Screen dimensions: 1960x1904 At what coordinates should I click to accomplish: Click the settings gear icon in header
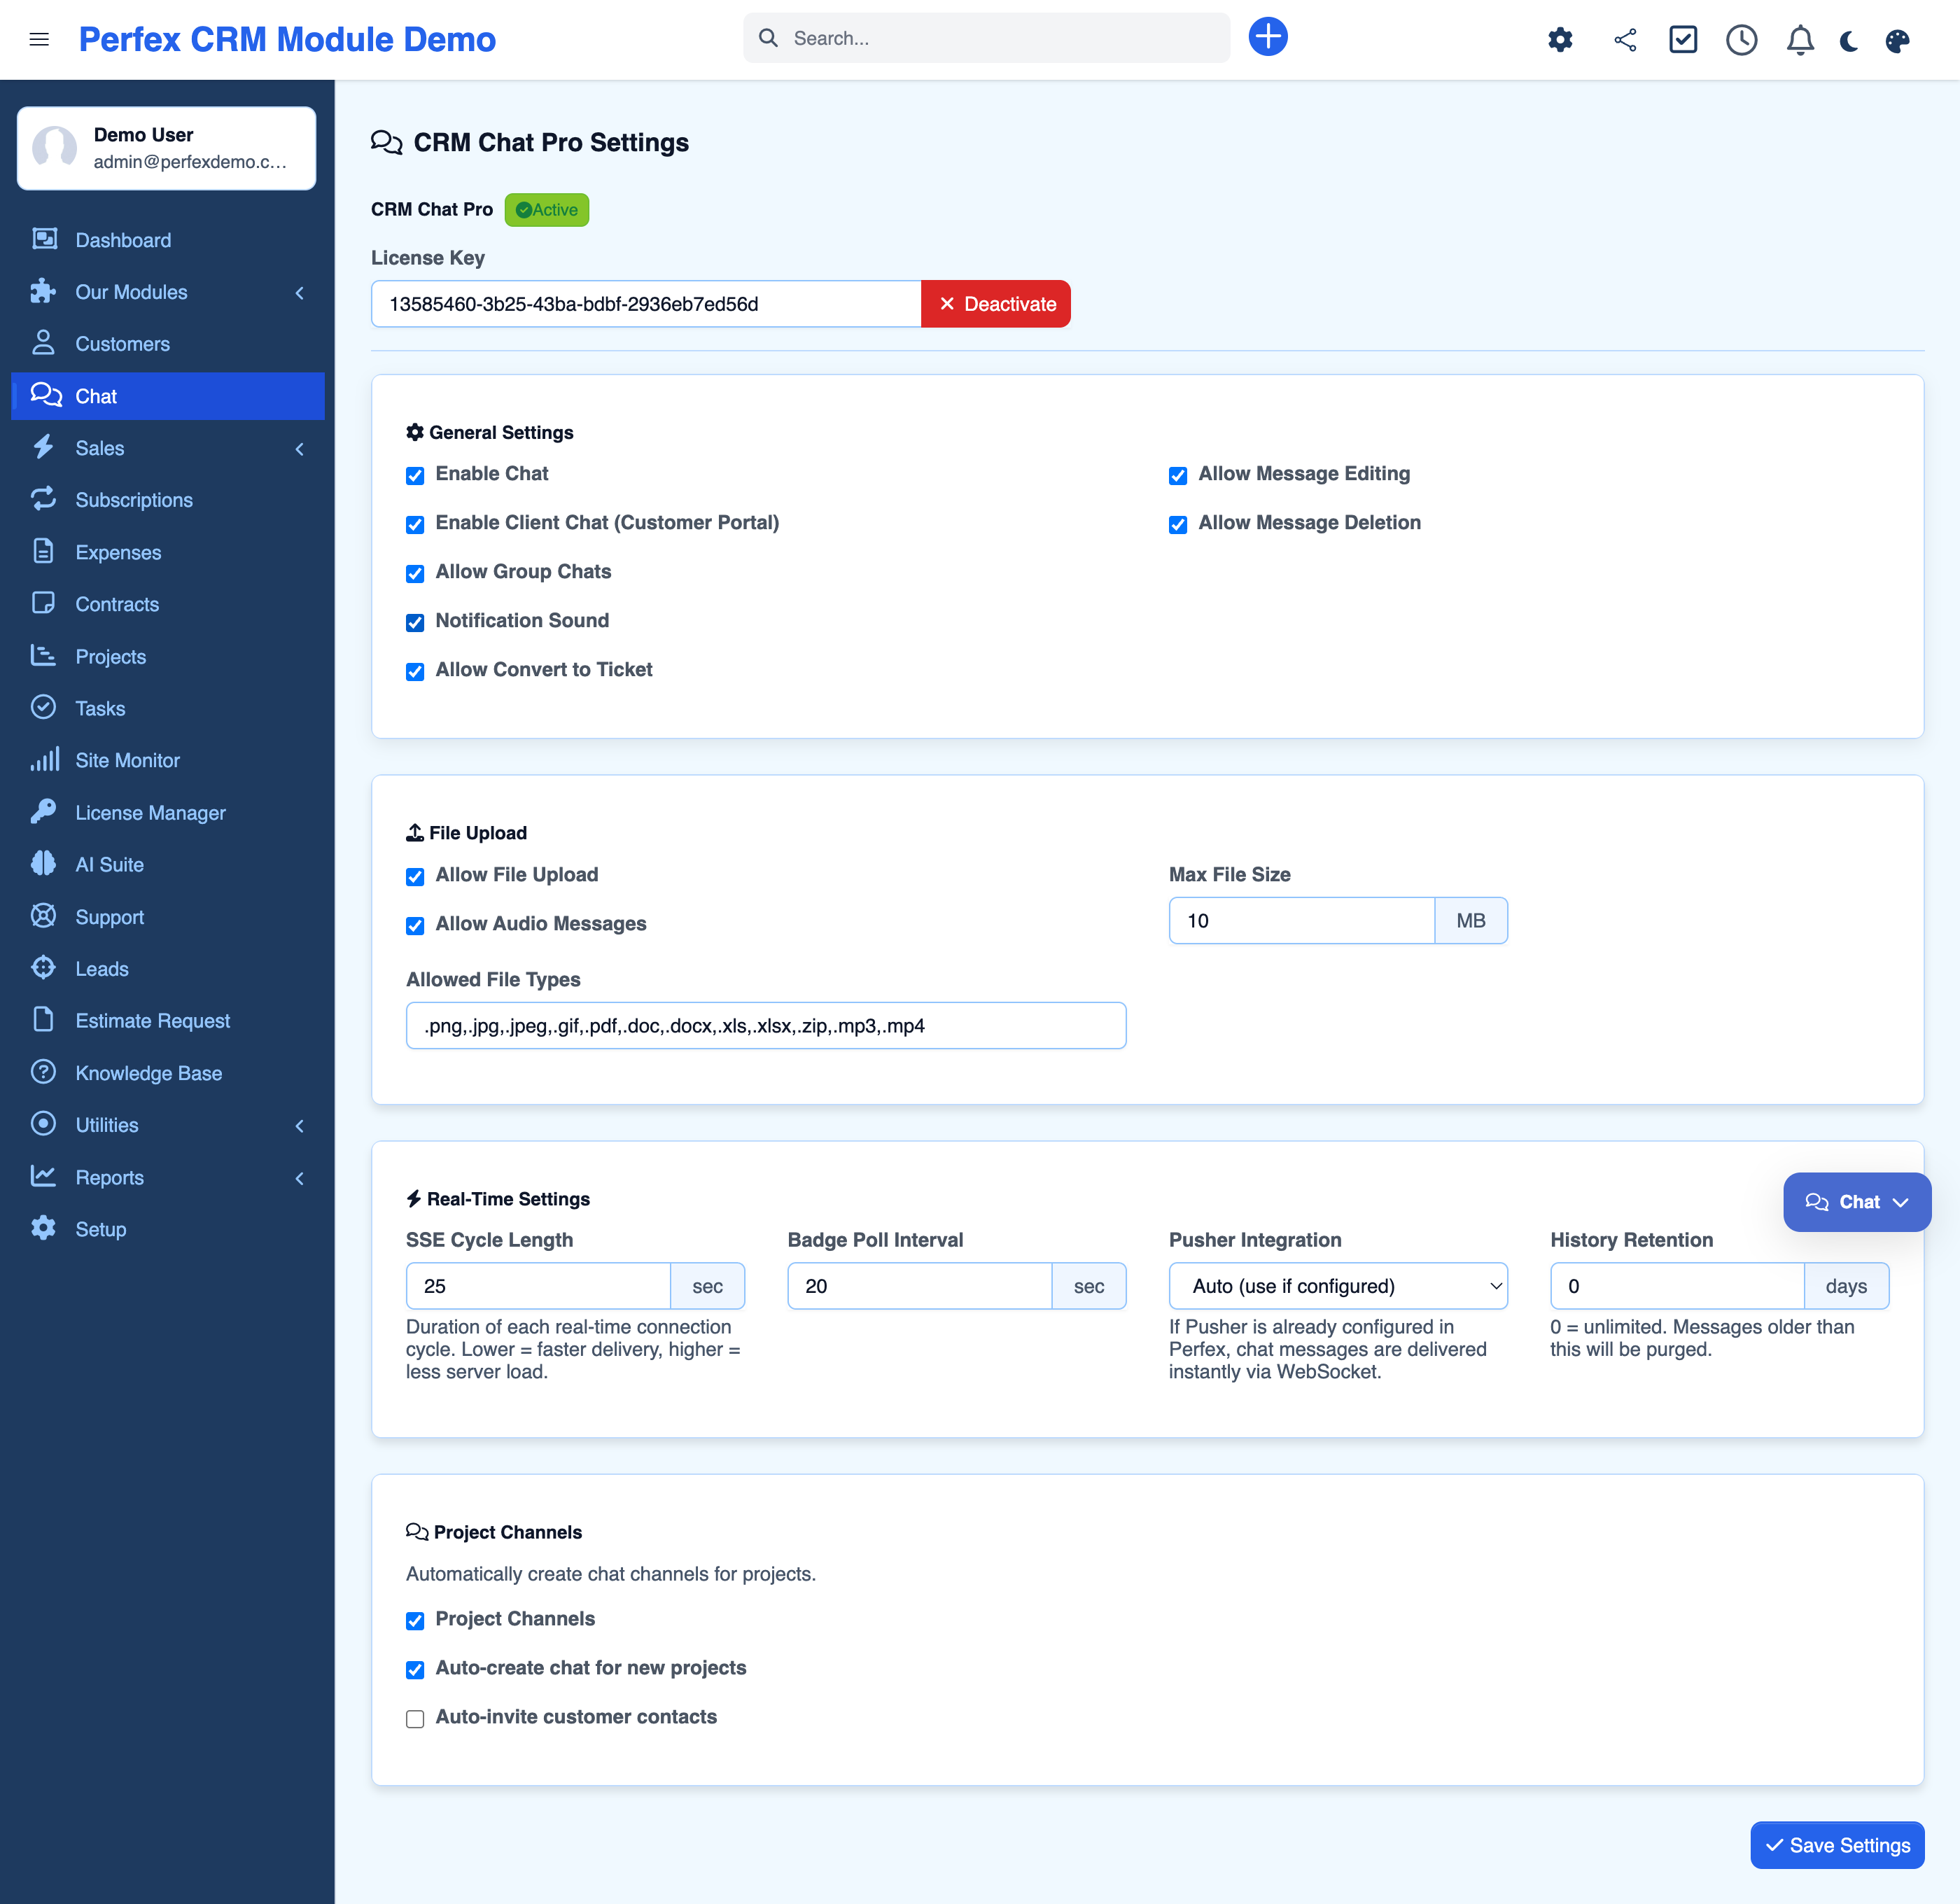click(x=1560, y=39)
